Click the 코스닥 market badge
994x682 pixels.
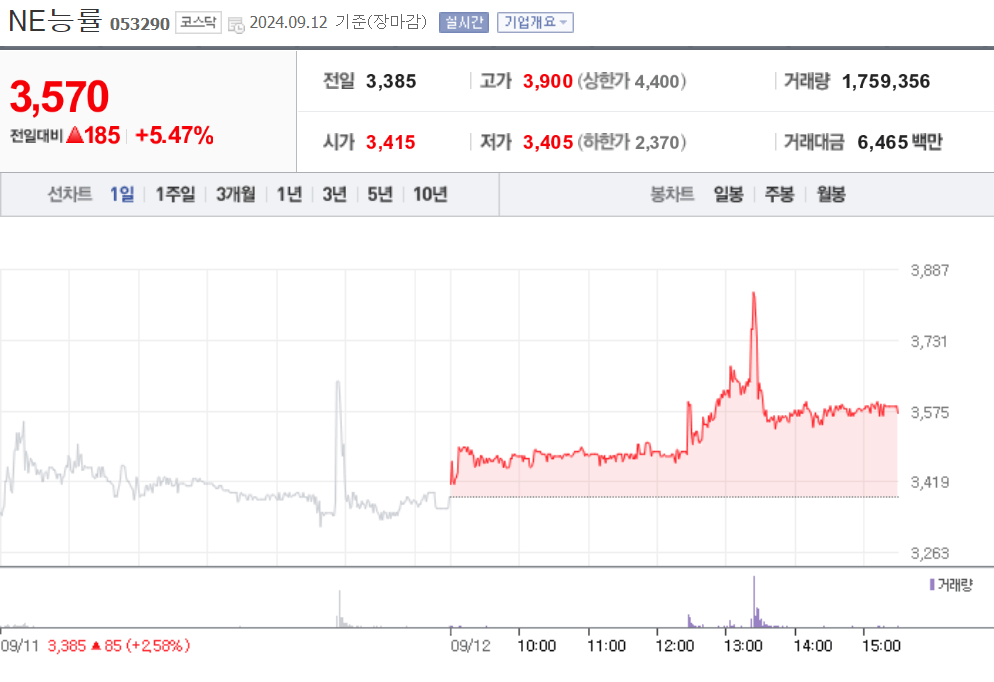[198, 22]
